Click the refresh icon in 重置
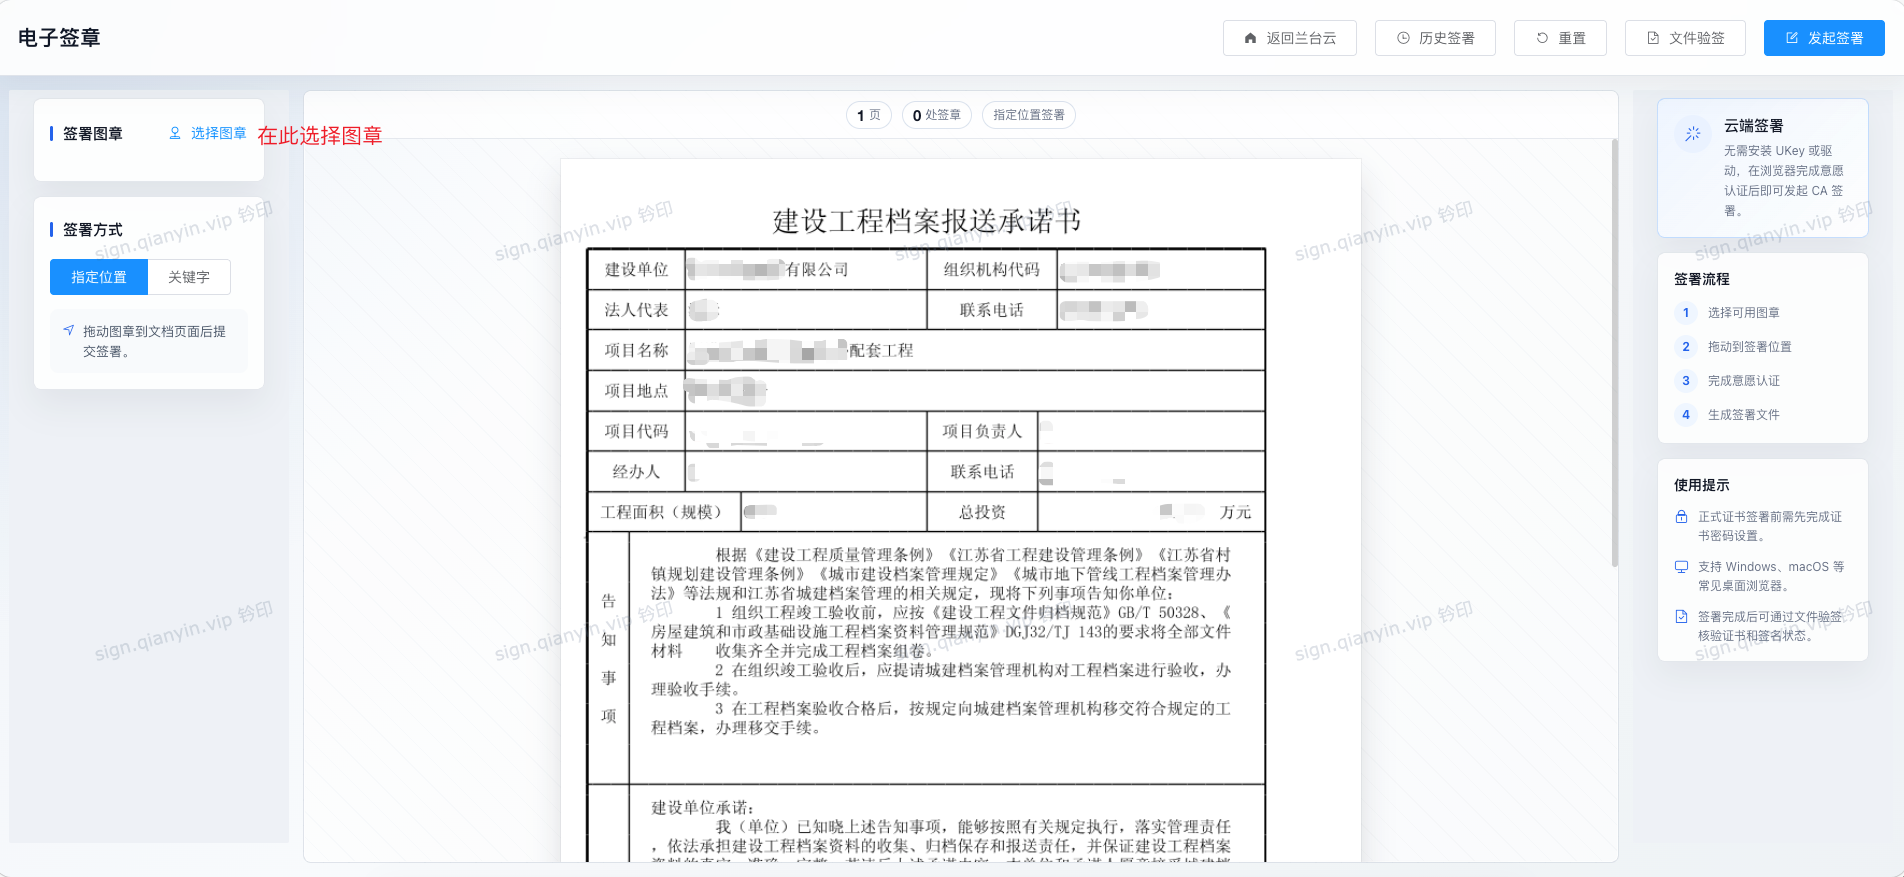This screenshot has width=1904, height=877. tap(1542, 38)
